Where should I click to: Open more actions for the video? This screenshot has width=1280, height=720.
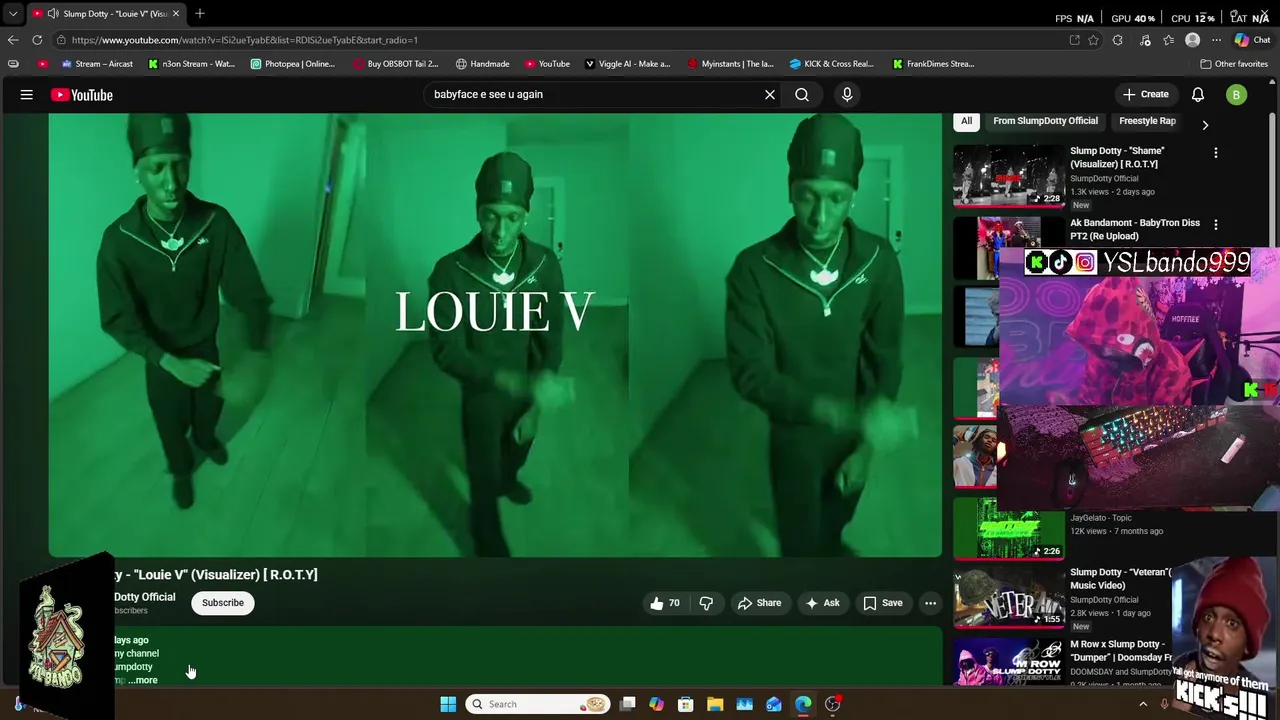point(930,603)
